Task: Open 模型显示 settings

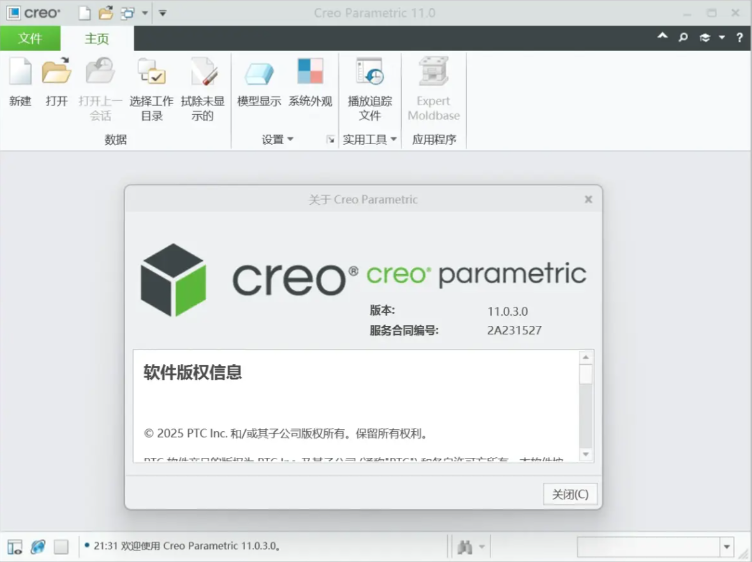Action: click(x=259, y=82)
